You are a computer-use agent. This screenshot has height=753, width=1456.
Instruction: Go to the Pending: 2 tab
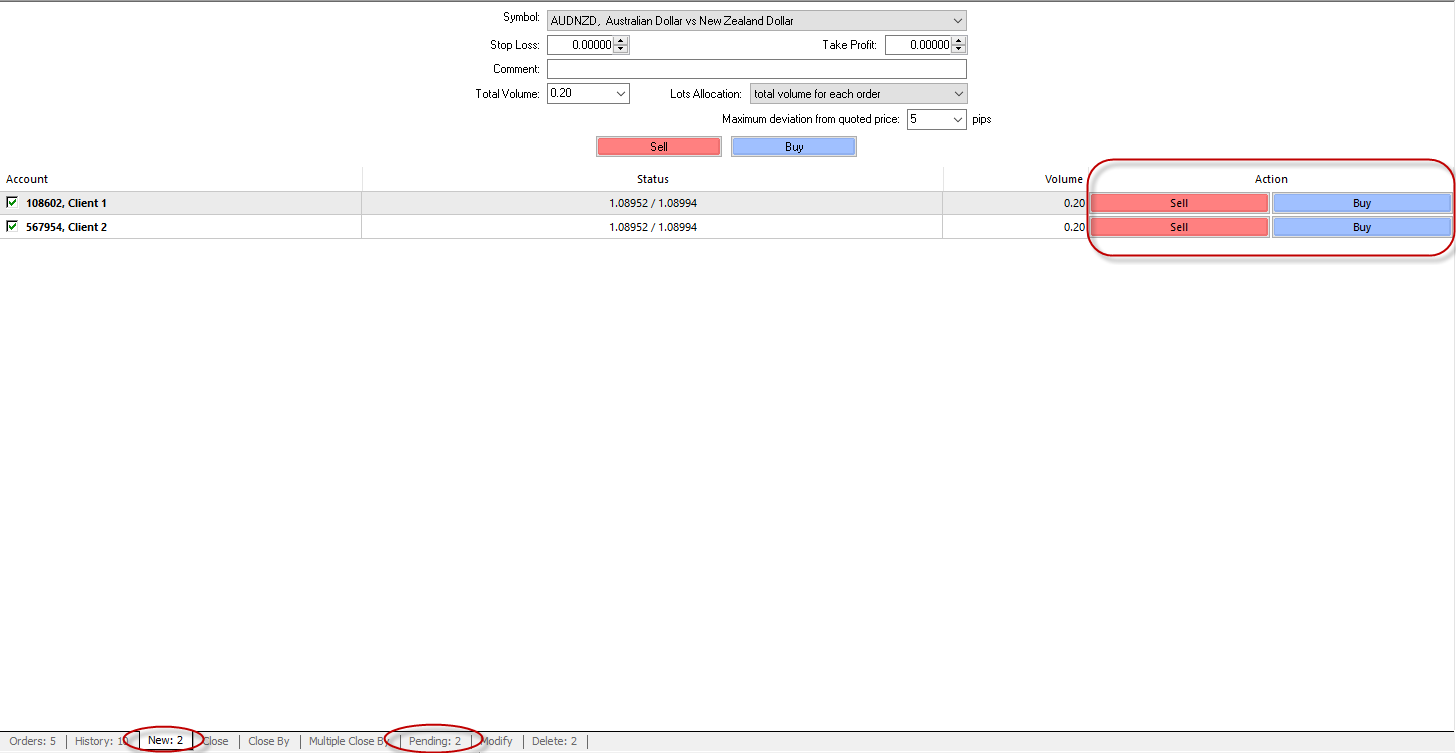[434, 741]
